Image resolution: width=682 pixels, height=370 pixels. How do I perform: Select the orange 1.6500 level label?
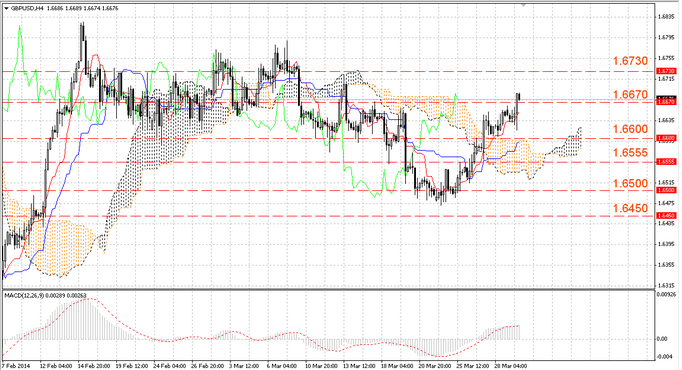pos(630,183)
